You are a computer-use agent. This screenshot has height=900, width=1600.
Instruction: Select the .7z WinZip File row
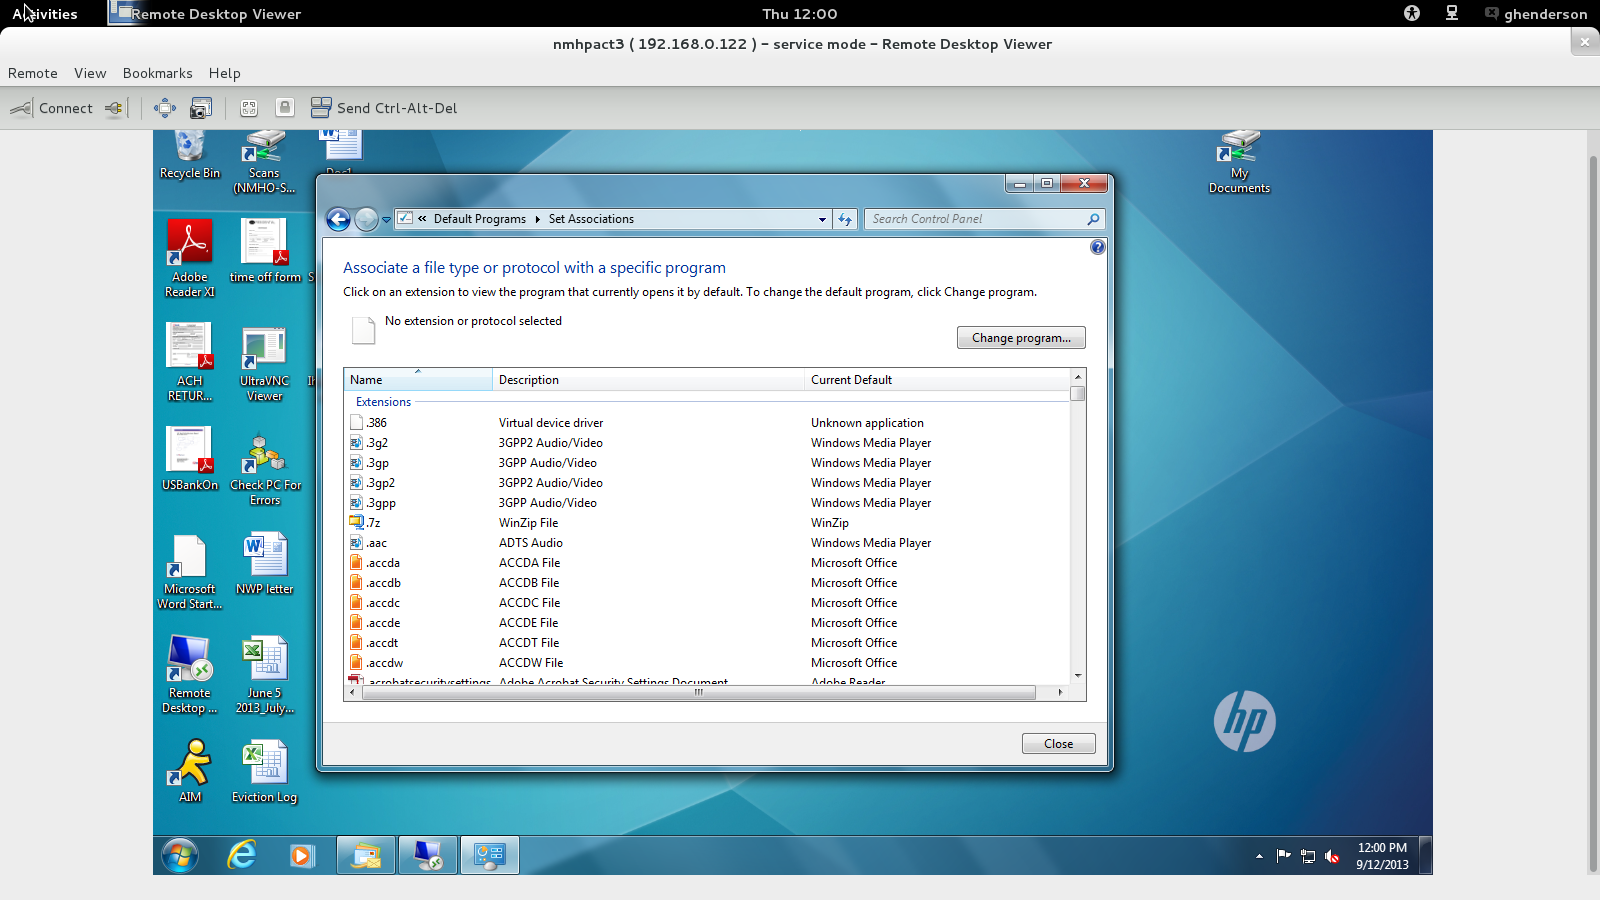pos(528,523)
